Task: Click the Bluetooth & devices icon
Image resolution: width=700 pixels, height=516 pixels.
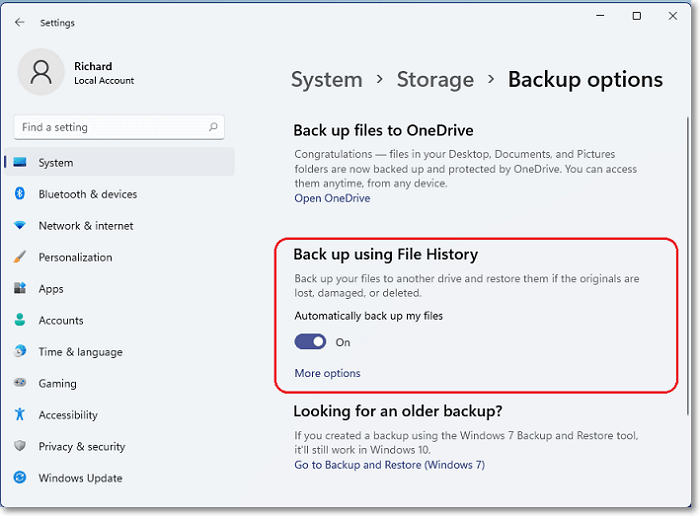Action: click(20, 194)
